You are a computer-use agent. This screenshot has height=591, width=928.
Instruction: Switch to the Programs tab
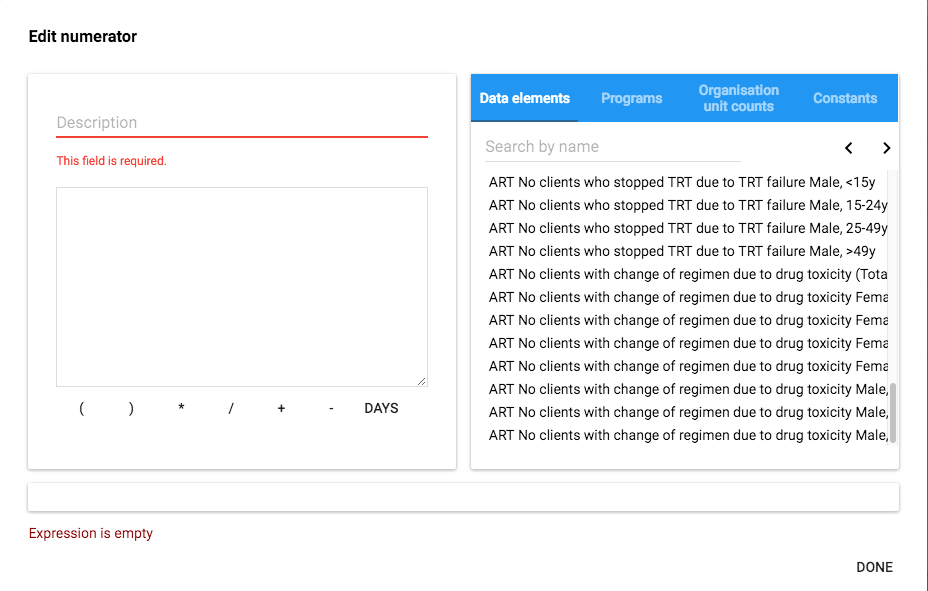pyautogui.click(x=631, y=98)
